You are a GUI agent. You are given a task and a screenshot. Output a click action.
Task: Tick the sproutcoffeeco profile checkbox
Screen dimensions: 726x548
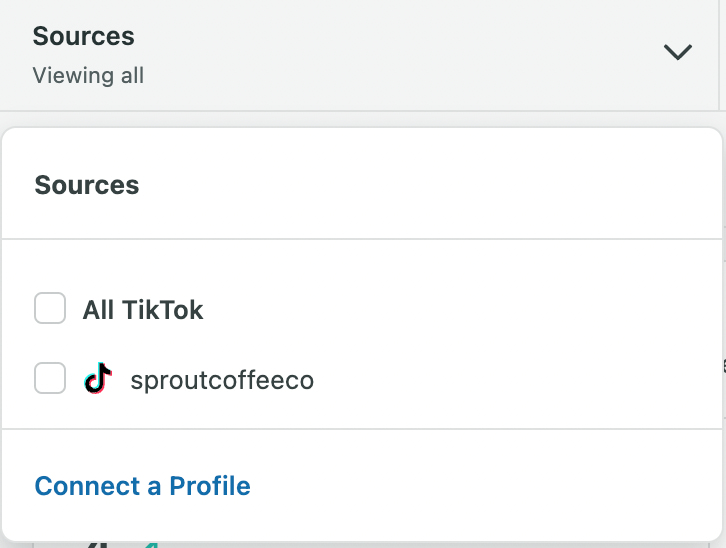50,379
